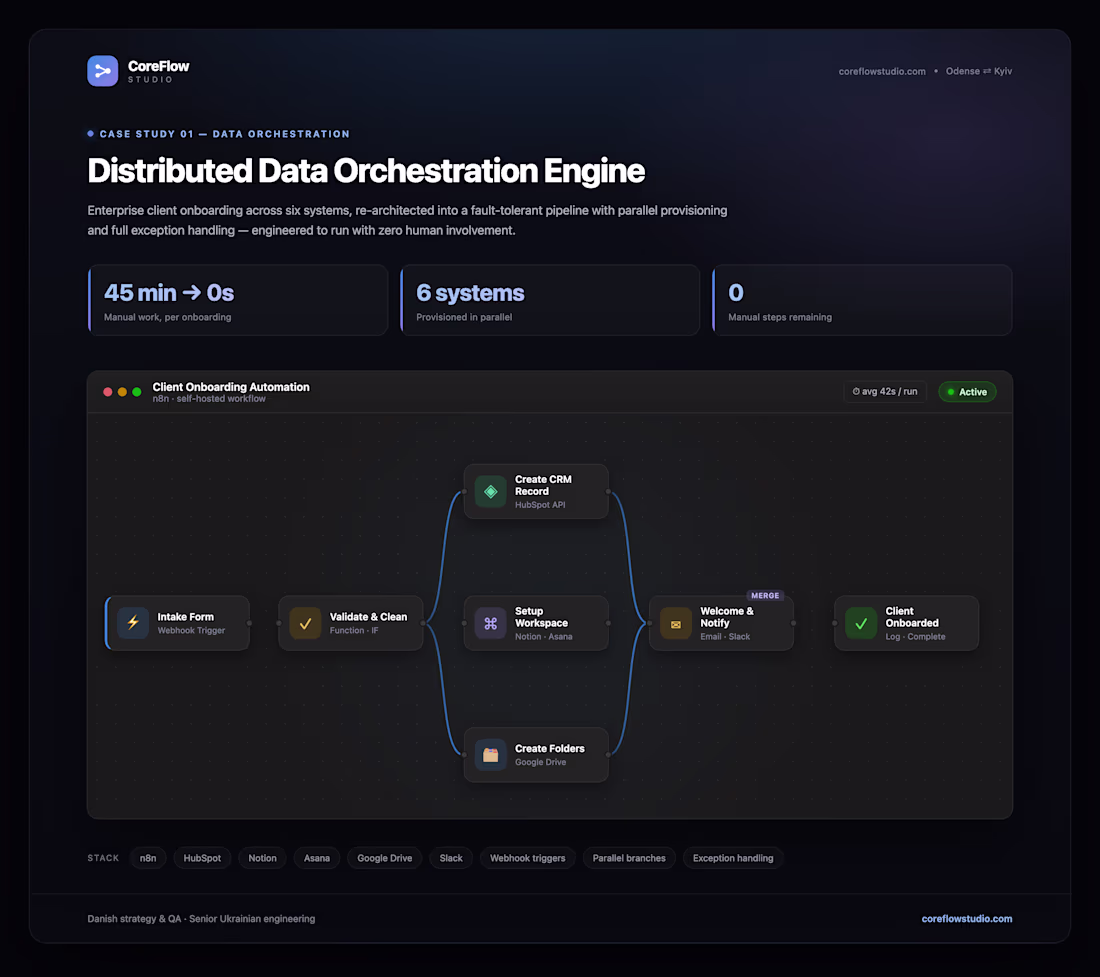This screenshot has width=1100, height=977.
Task: Click the Create Folders folder icon
Action: (490, 755)
